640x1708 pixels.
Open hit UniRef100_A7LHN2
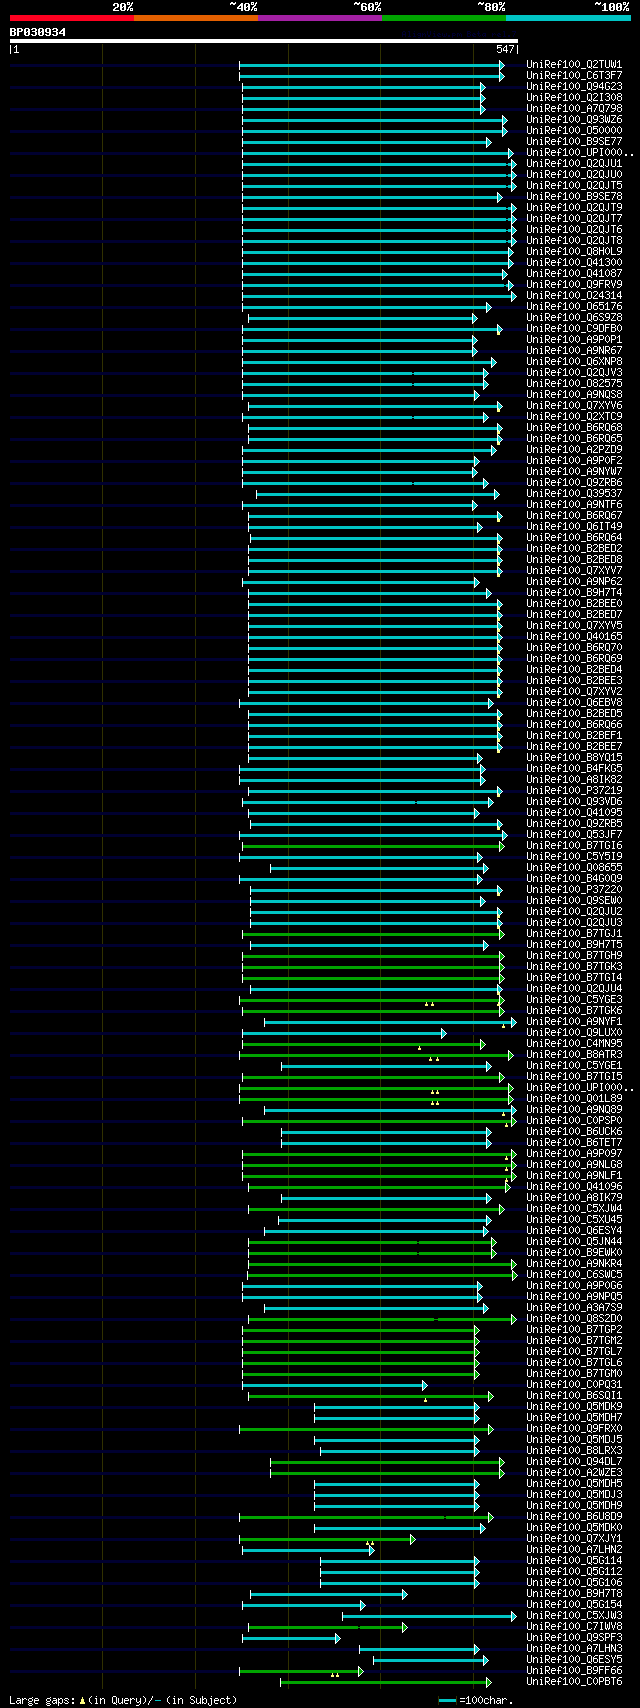[x=574, y=1550]
